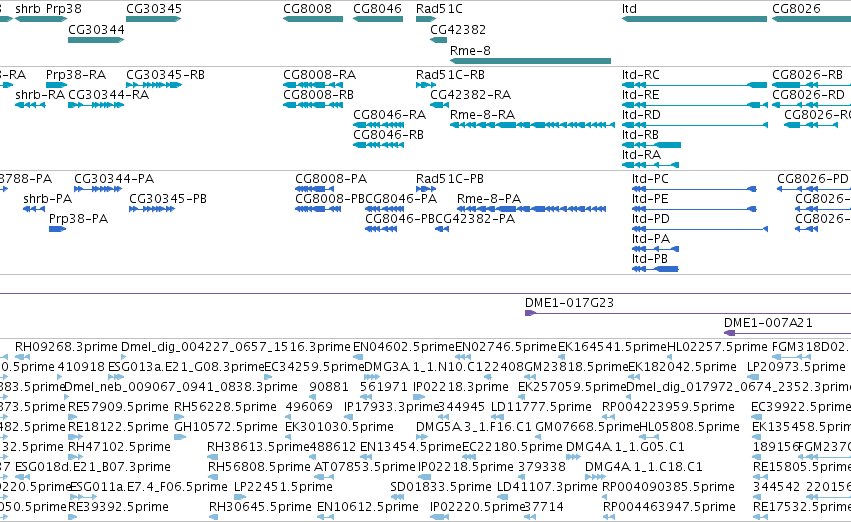This screenshot has width=851, height=522.
Task: Select the EN10612.5prime EST
Action: point(326,517)
